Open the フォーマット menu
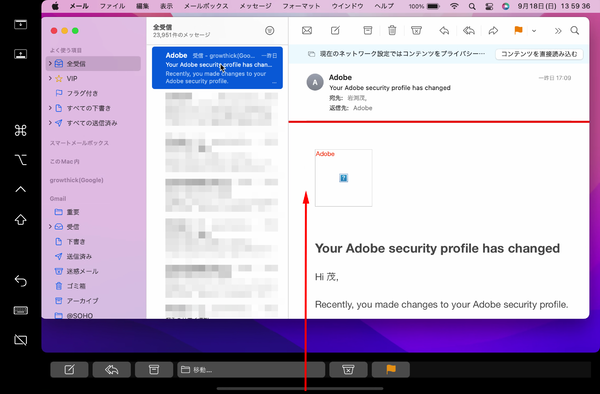Screen dimensions: 600x394 [301, 6]
